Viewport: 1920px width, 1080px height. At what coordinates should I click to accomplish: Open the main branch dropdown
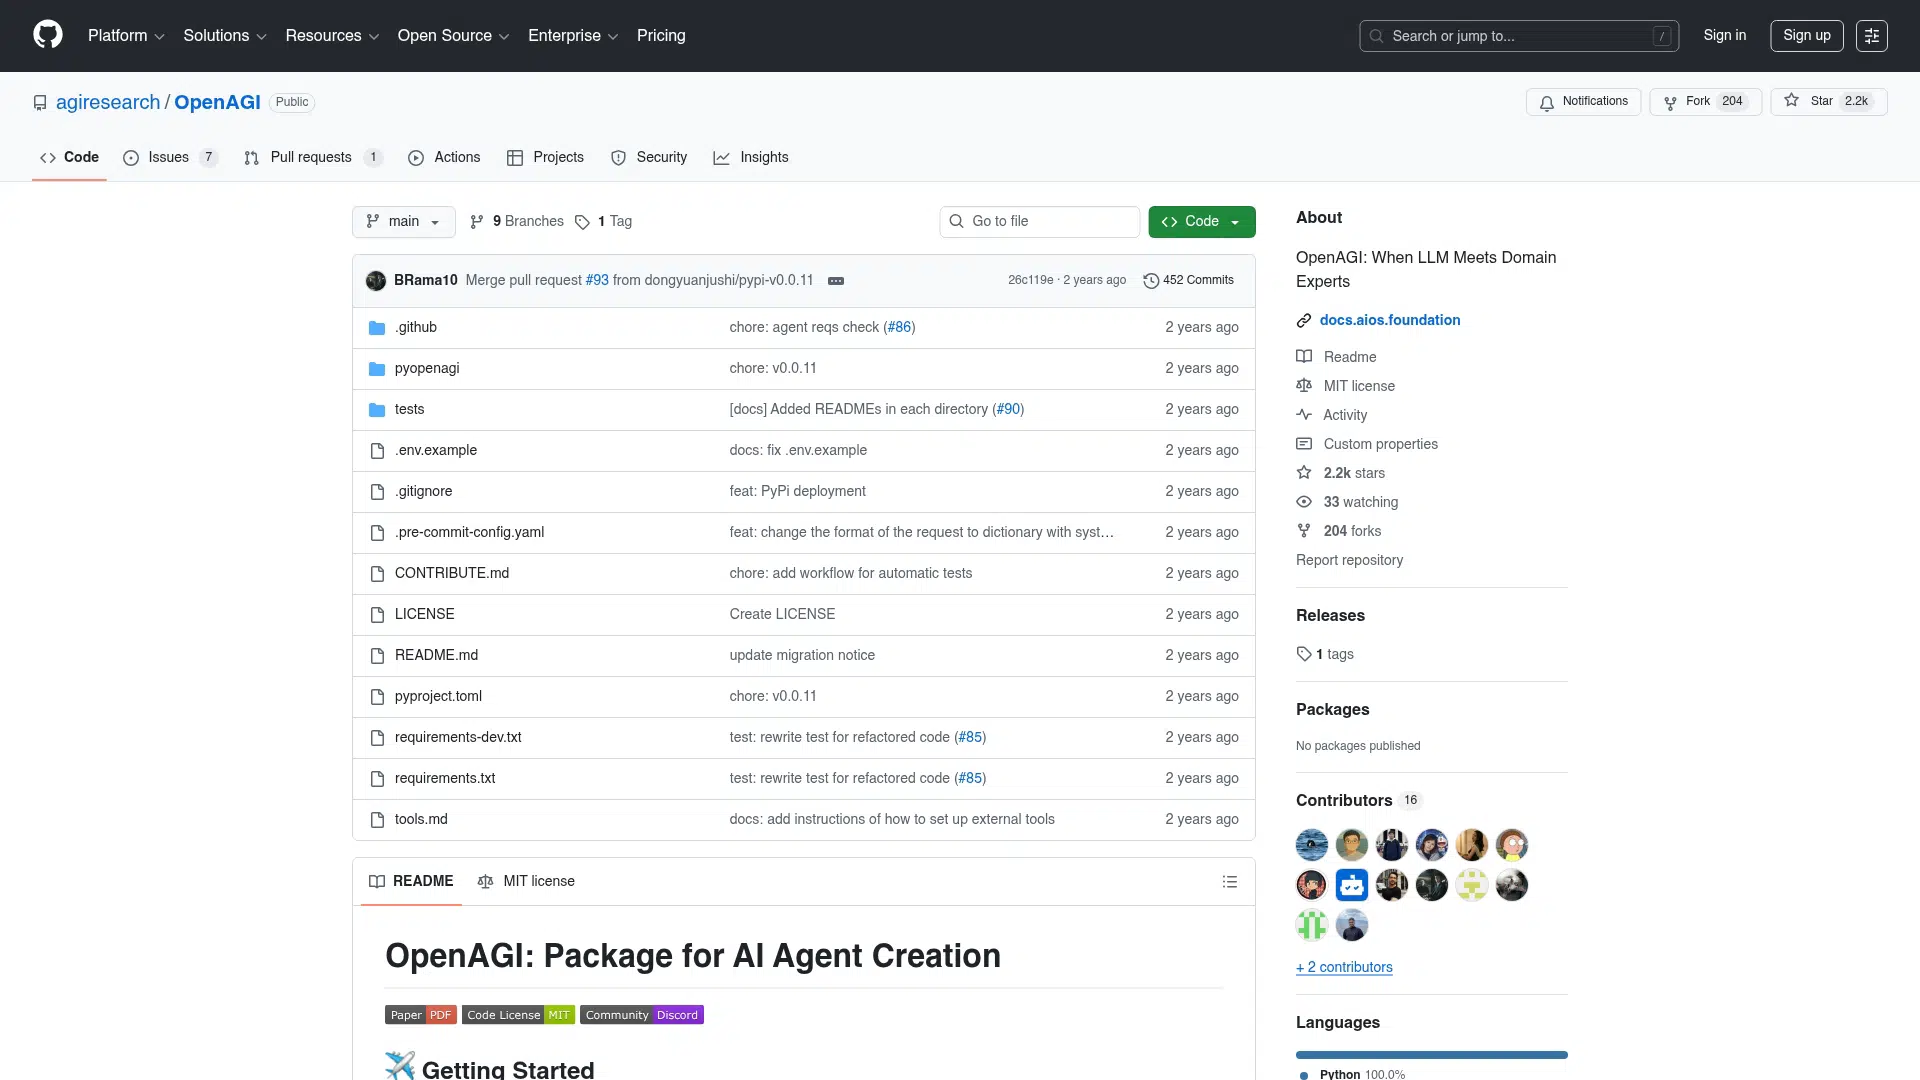(x=403, y=222)
